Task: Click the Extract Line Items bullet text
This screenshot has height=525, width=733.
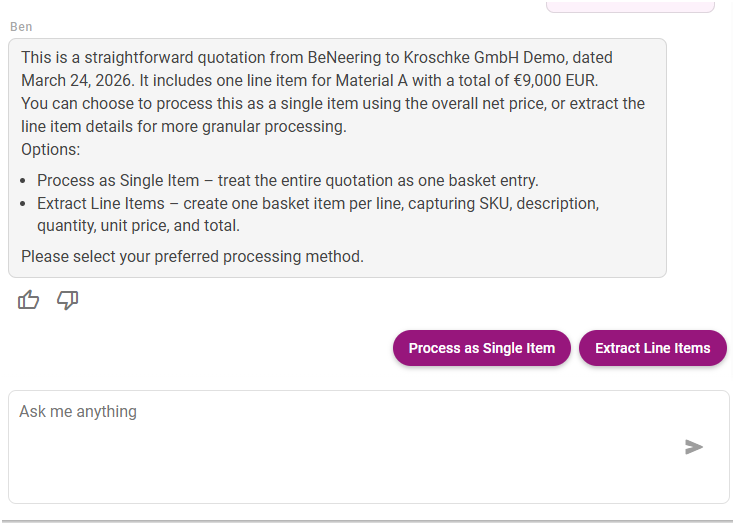Action: click(318, 204)
